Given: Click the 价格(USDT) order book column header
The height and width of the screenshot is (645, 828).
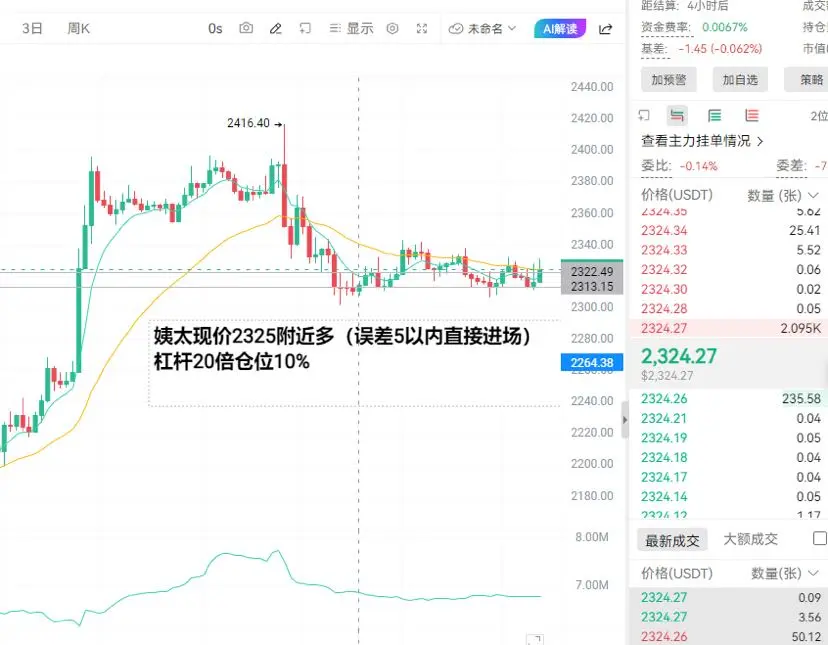Looking at the screenshot, I should point(677,195).
